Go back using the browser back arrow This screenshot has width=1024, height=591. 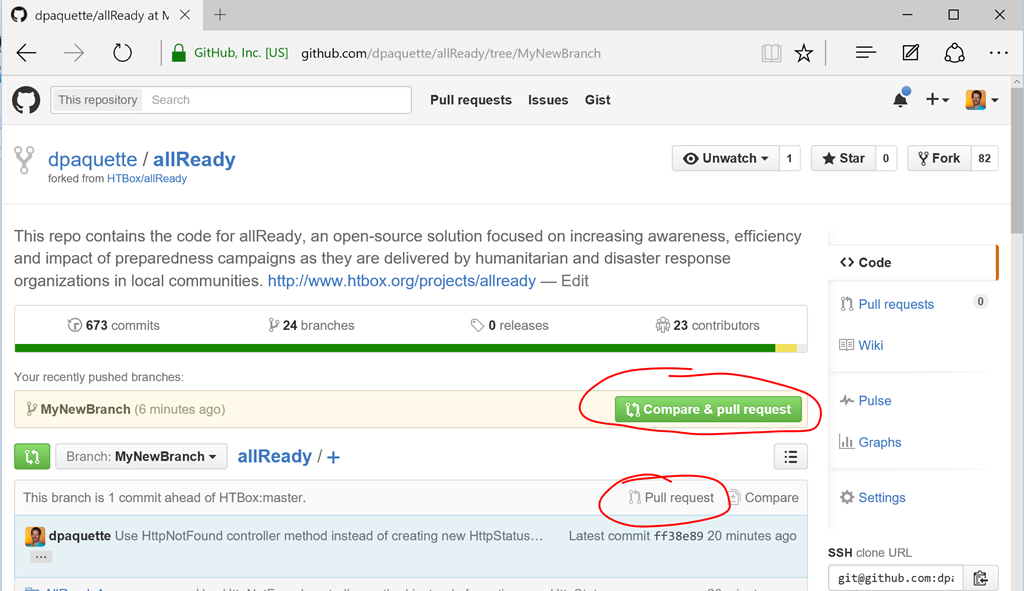point(27,53)
